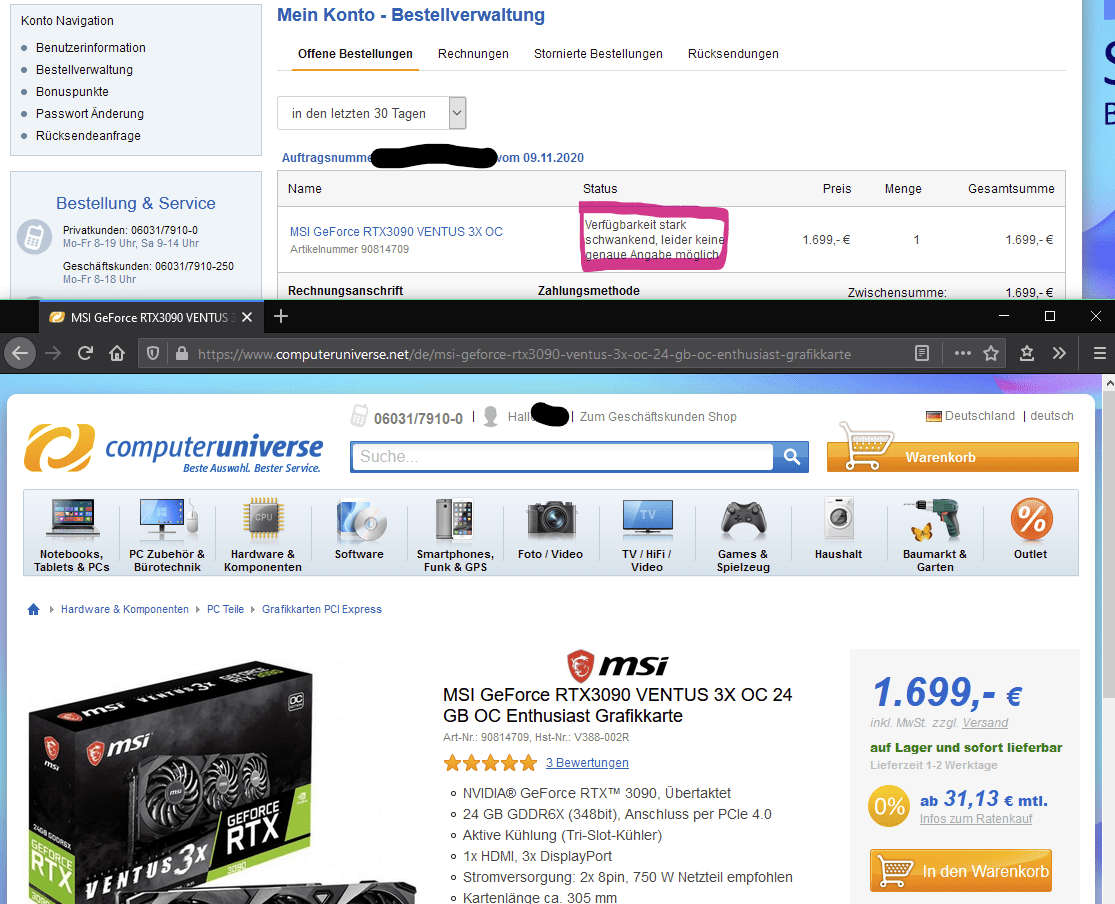Show site security via padlock icon
The image size is (1115, 904).
[x=182, y=353]
